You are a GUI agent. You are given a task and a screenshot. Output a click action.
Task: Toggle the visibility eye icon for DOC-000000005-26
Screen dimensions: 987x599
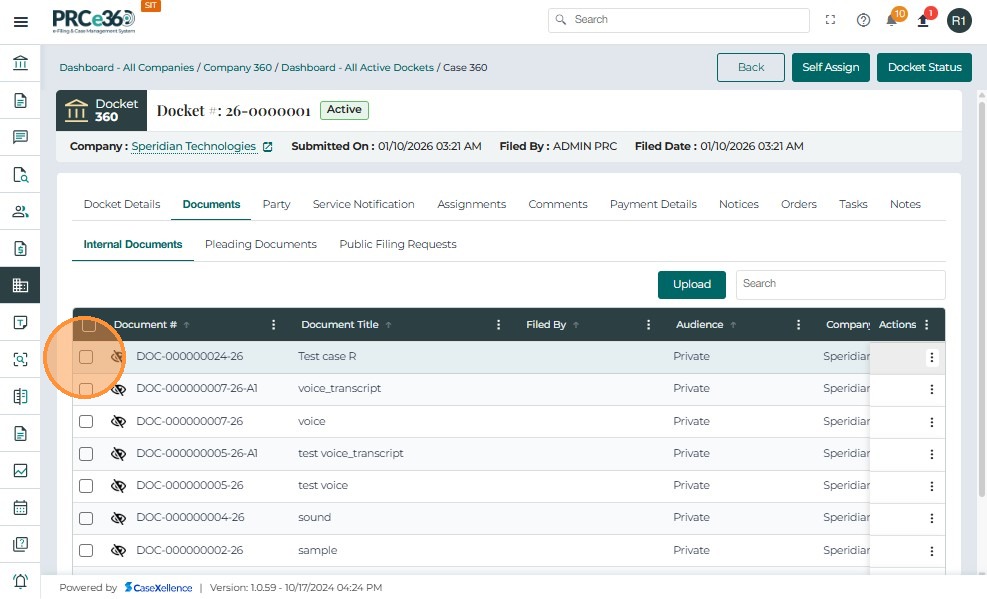(118, 486)
